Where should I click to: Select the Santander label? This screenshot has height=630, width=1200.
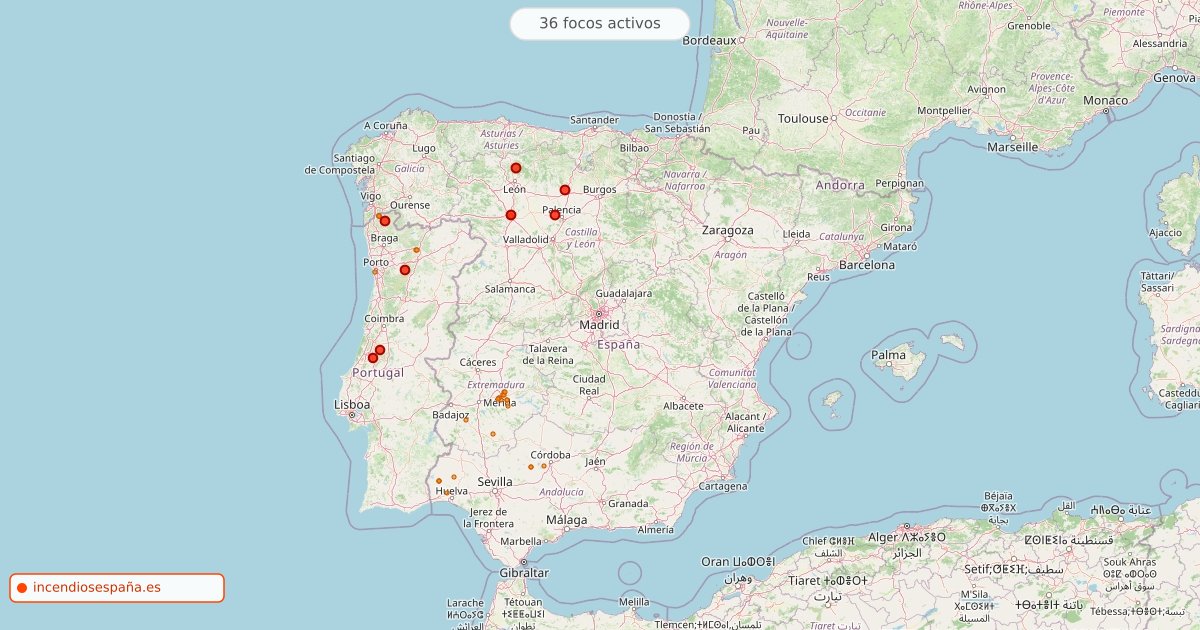(x=595, y=120)
